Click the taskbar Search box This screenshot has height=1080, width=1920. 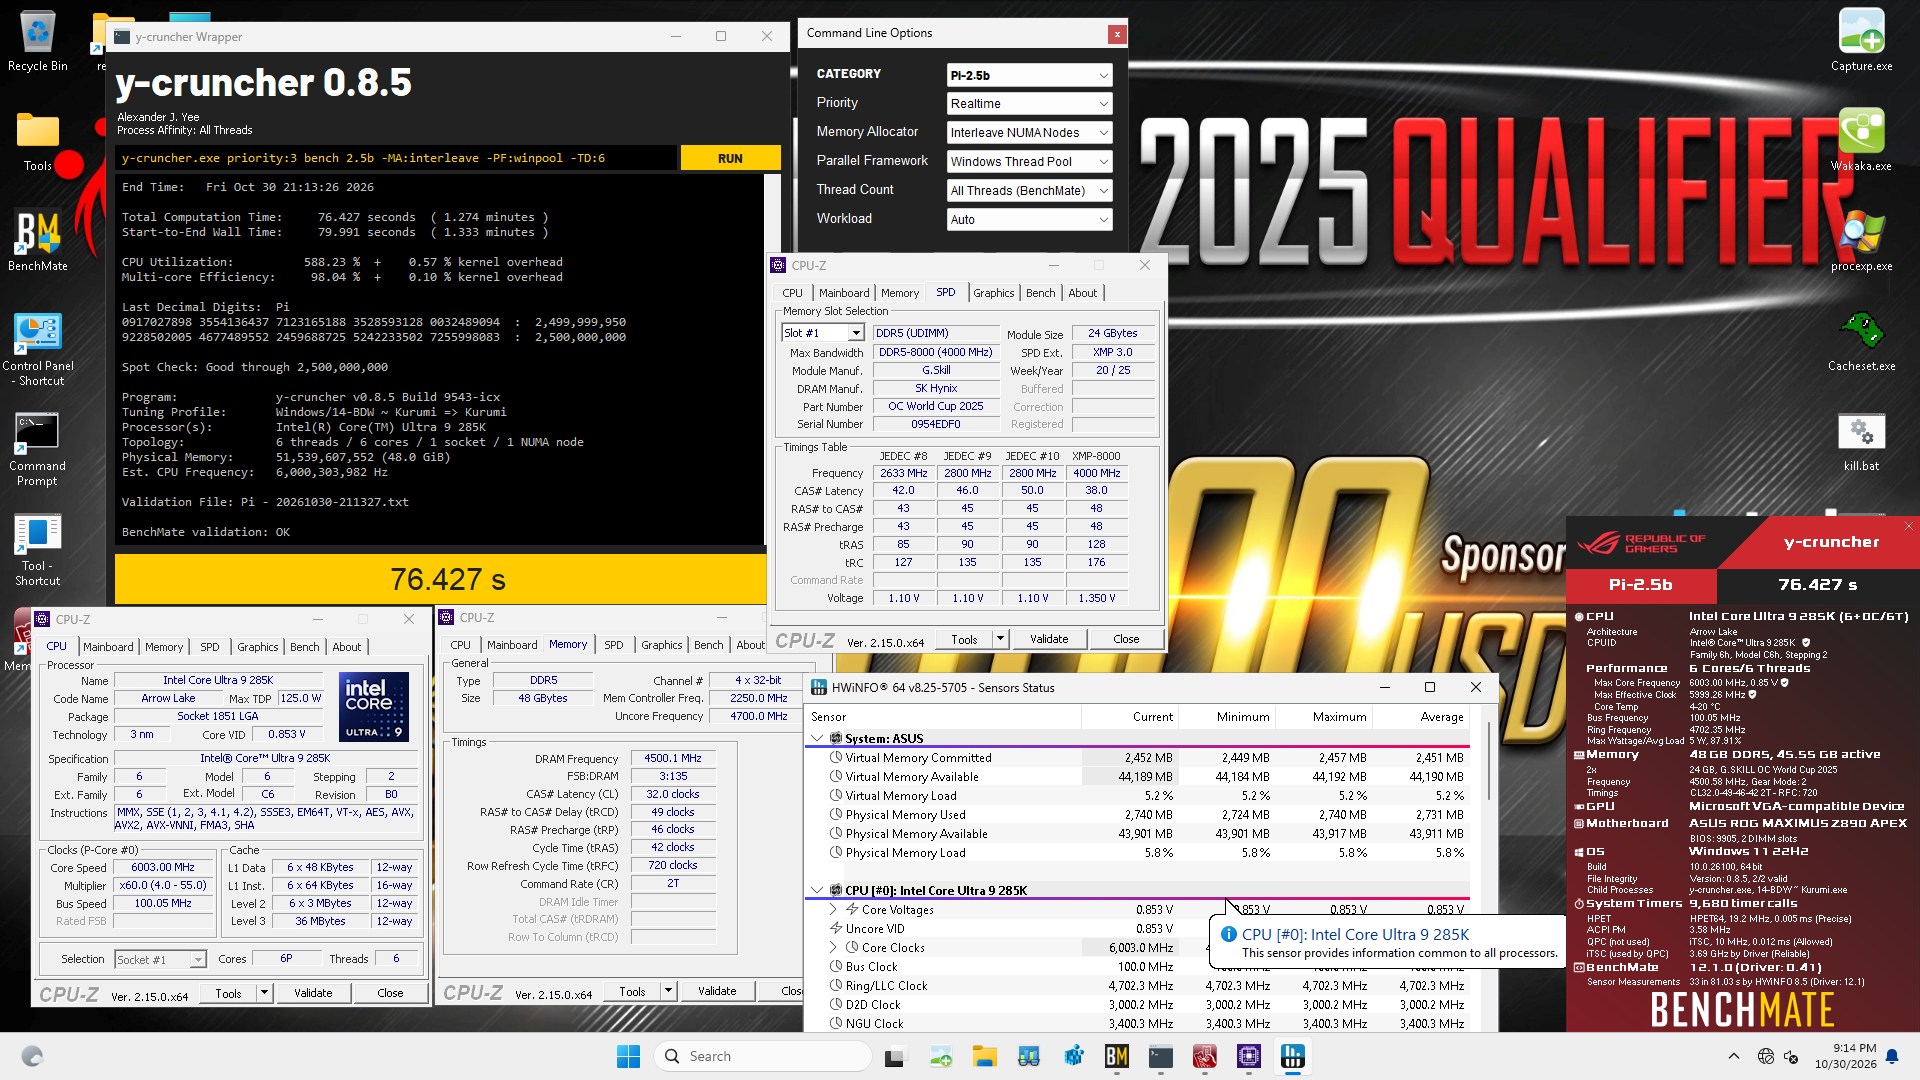point(762,1056)
